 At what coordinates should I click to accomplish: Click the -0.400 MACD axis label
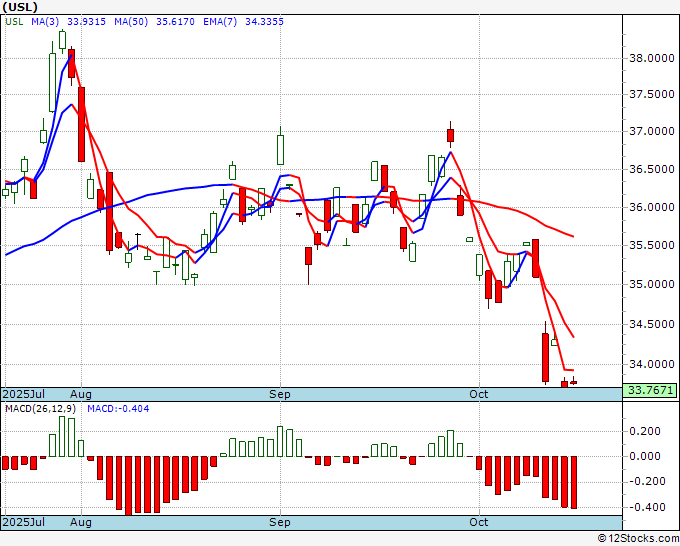click(x=645, y=507)
